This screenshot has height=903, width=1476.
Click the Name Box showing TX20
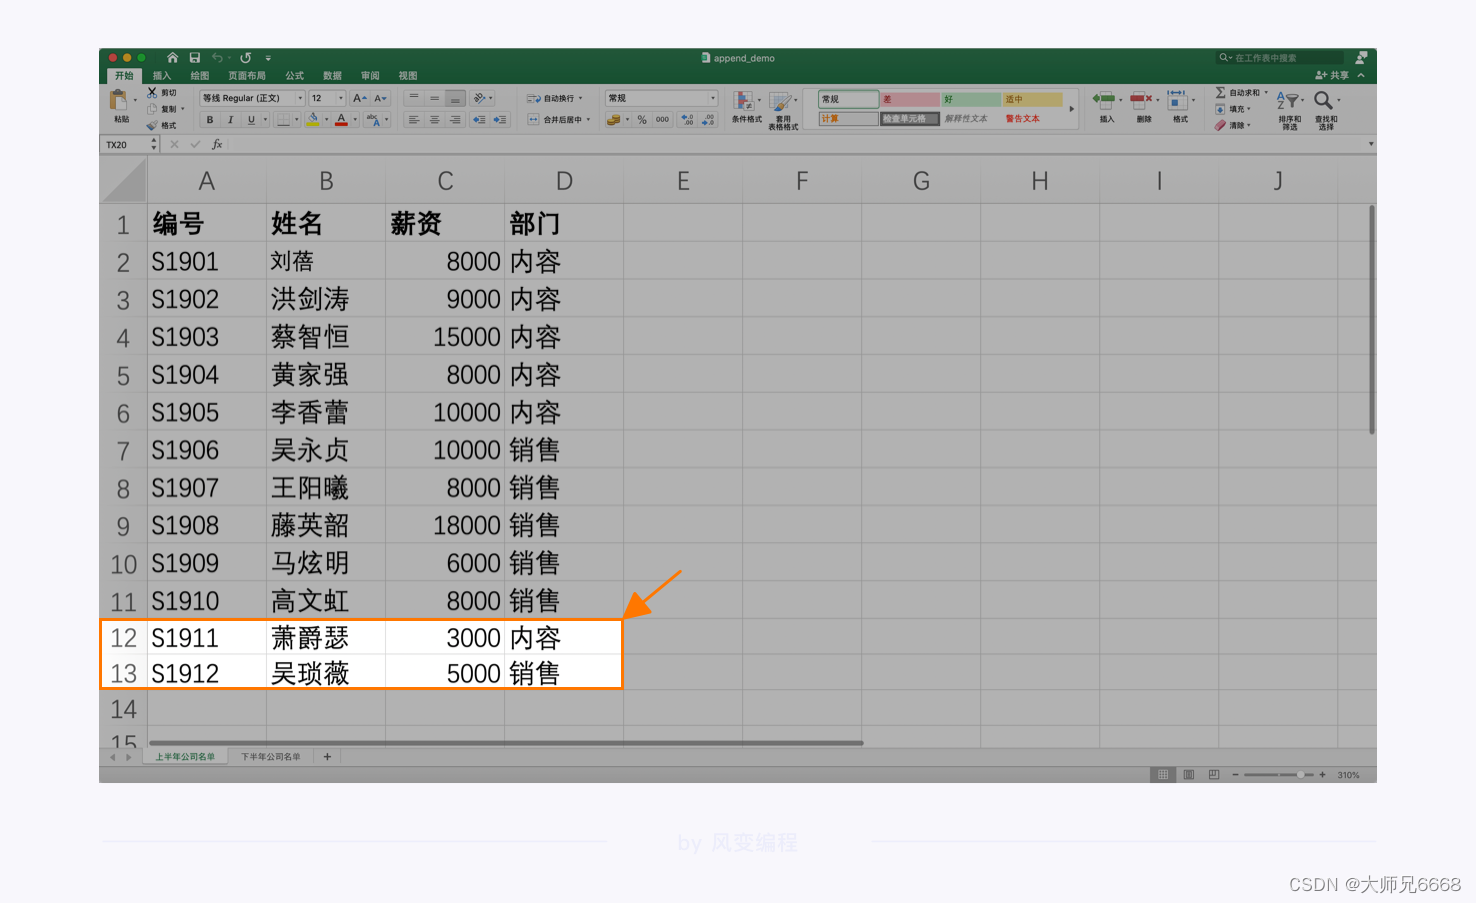pyautogui.click(x=130, y=144)
